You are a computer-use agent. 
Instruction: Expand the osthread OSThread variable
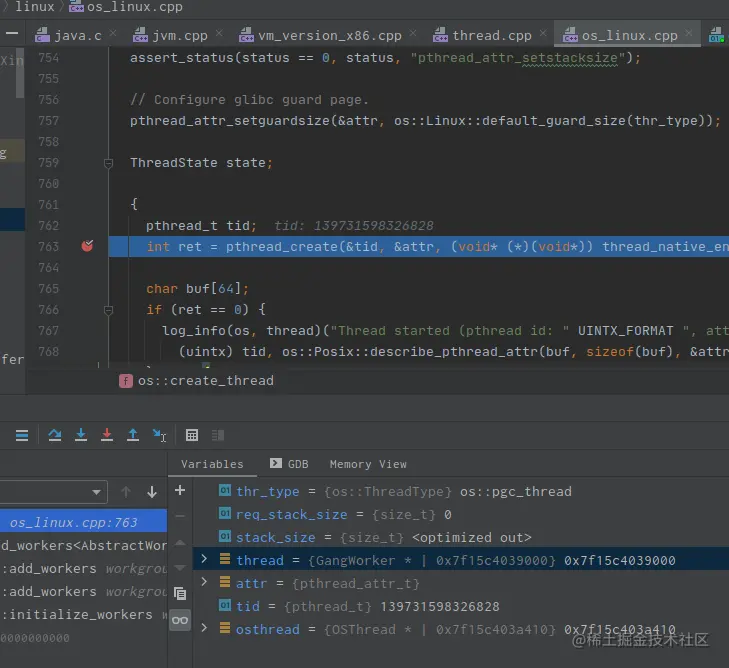(204, 628)
